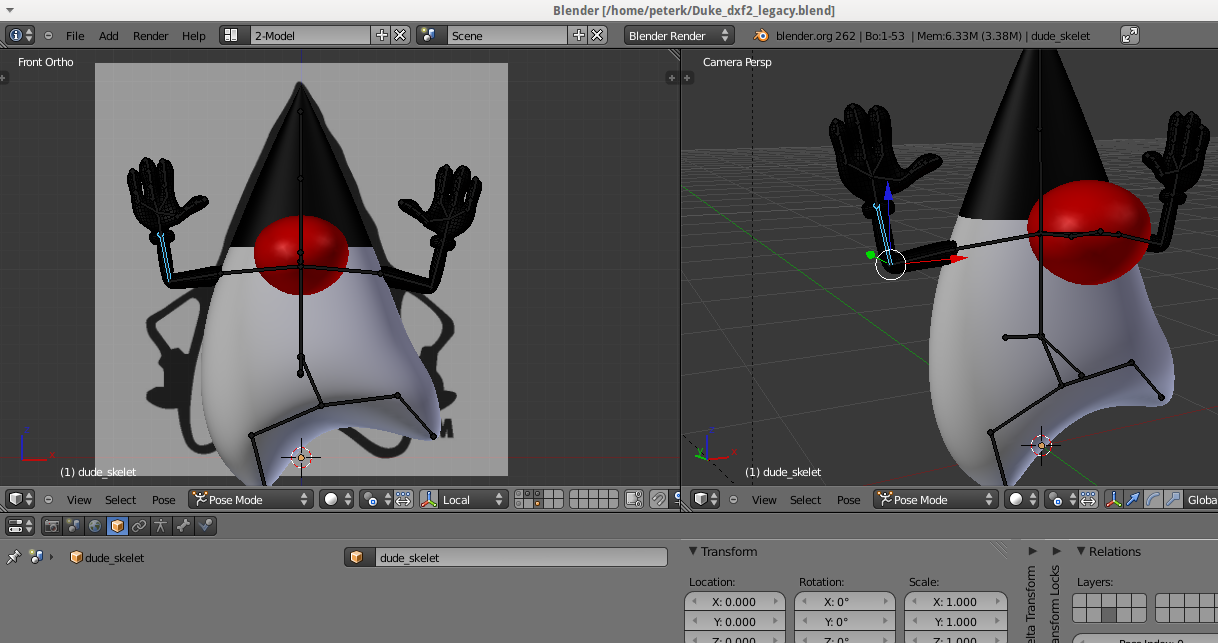
Task: Toggle fullscreen with the arrows icon
Action: [1130, 35]
